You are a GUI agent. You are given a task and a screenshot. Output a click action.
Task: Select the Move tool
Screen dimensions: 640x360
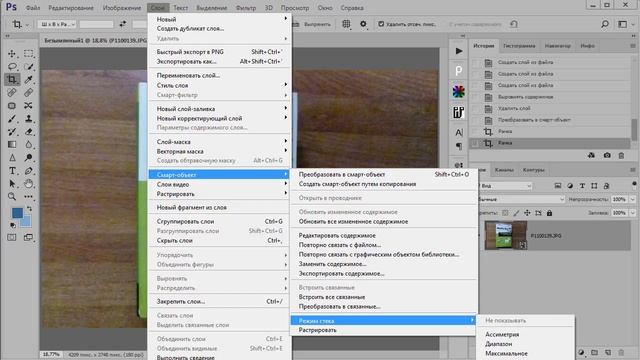[12, 53]
